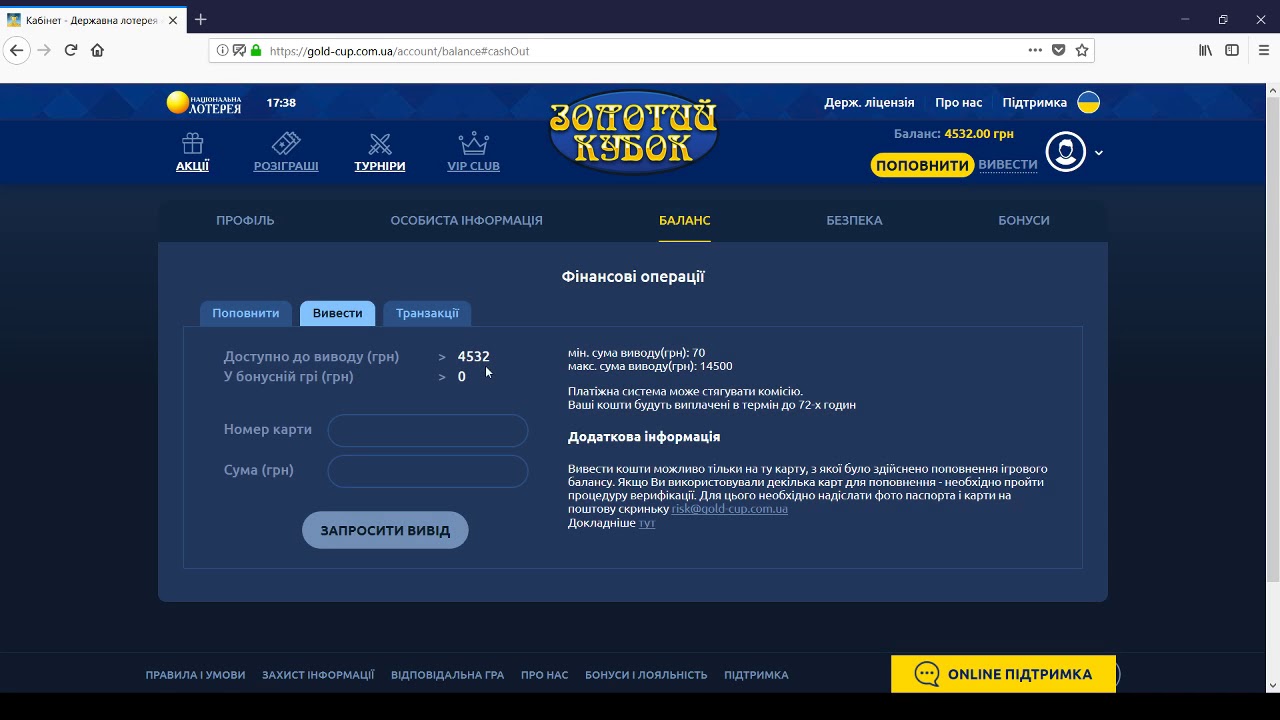Click the page vertical scrollbar
Screen dimensions: 1280x720
tap(1272, 340)
